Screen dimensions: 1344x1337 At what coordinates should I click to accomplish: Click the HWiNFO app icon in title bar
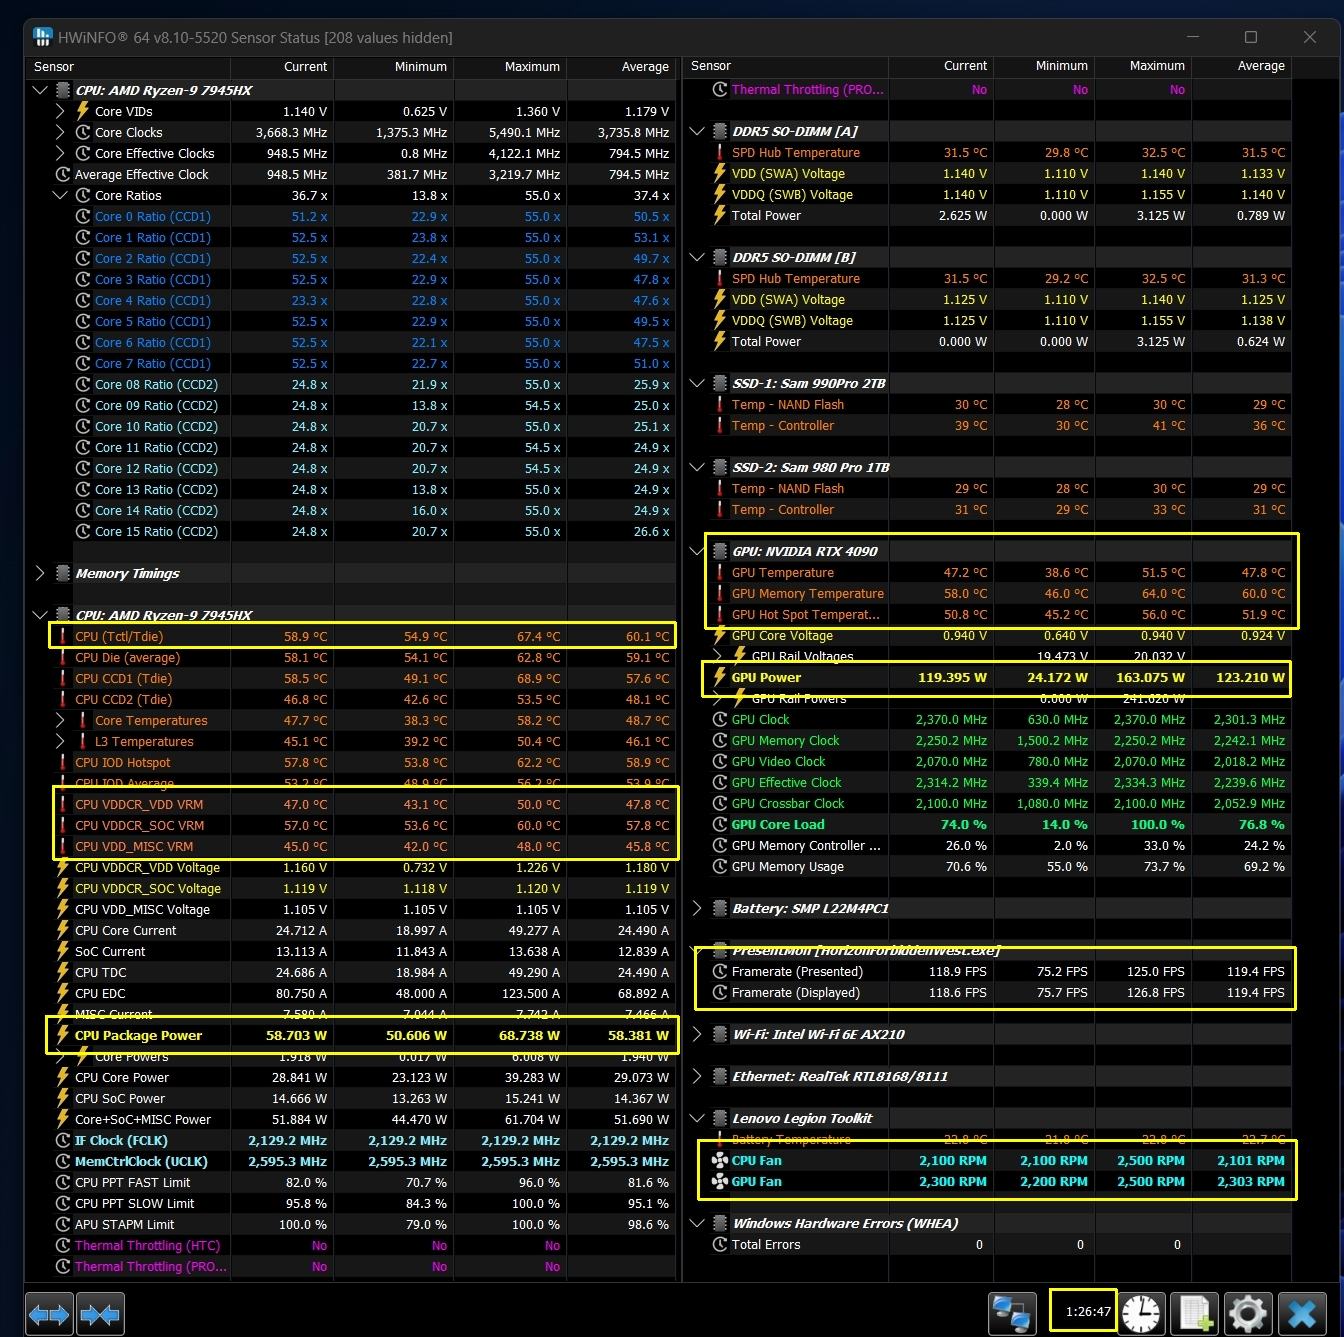click(x=43, y=37)
